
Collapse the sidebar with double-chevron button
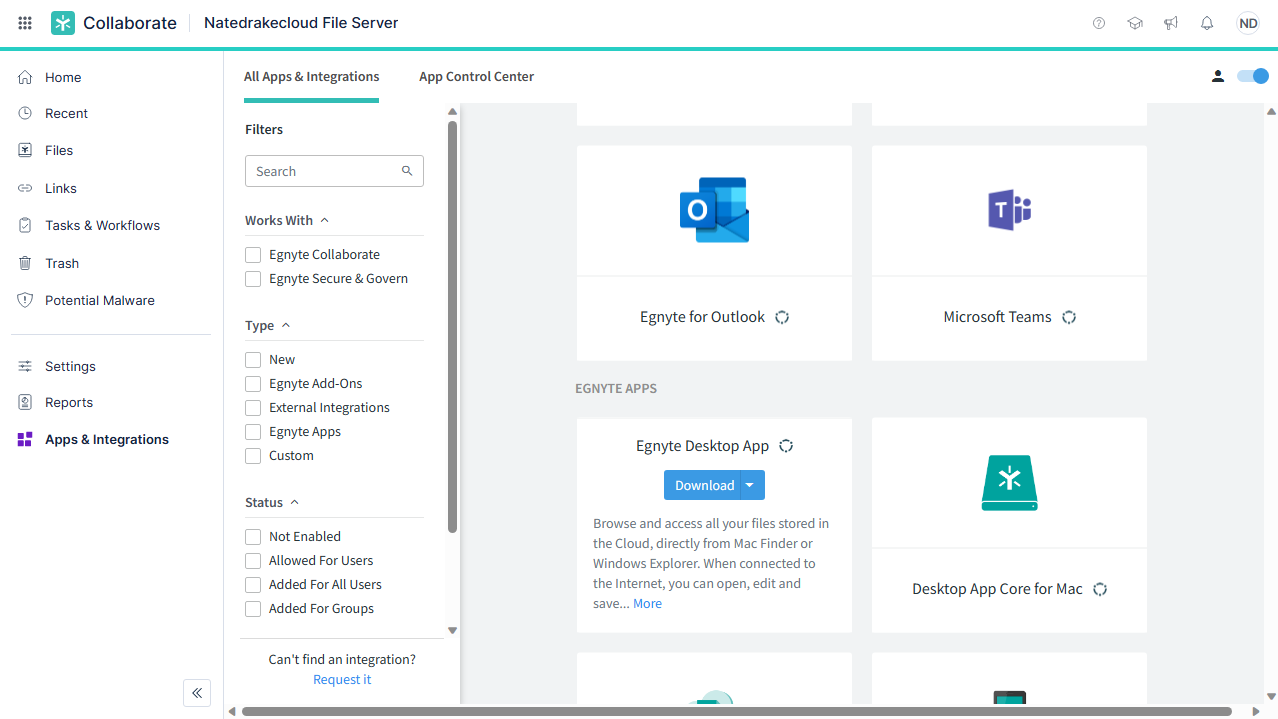tap(197, 692)
